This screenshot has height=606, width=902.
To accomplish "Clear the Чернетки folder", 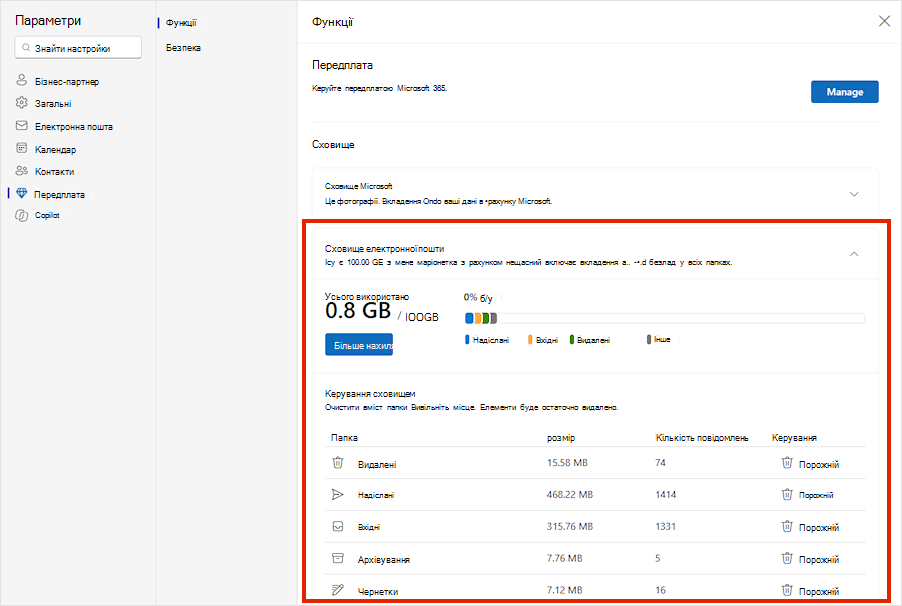I will pyautogui.click(x=810, y=591).
